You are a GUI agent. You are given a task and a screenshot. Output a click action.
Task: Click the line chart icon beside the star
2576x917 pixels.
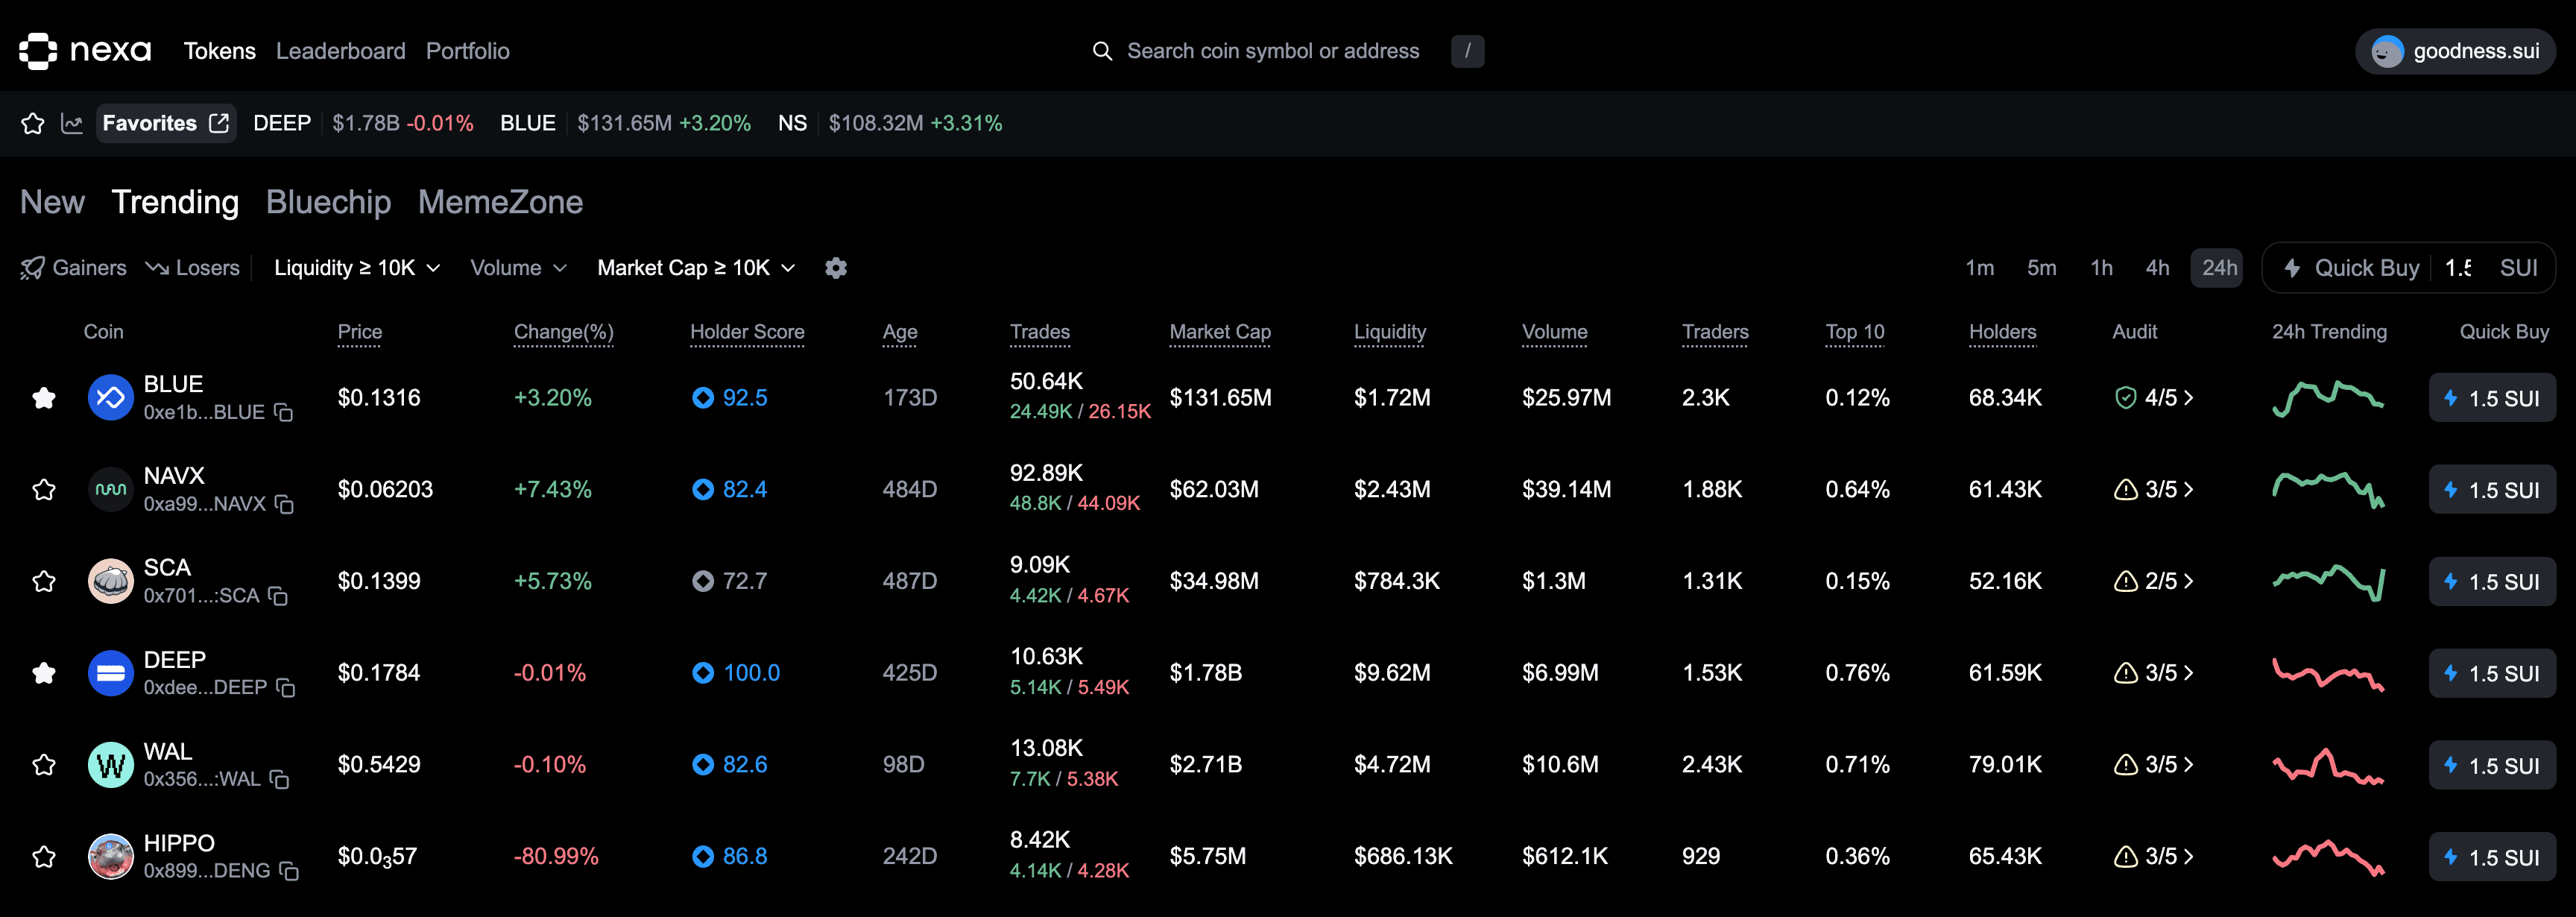(72, 122)
